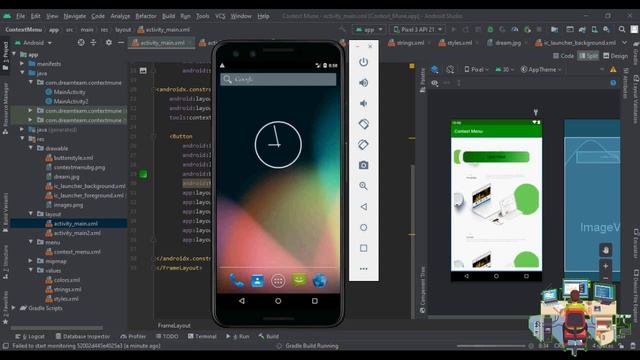
Task: Tap the Home button on phone navigation bar
Action: [x=278, y=301]
